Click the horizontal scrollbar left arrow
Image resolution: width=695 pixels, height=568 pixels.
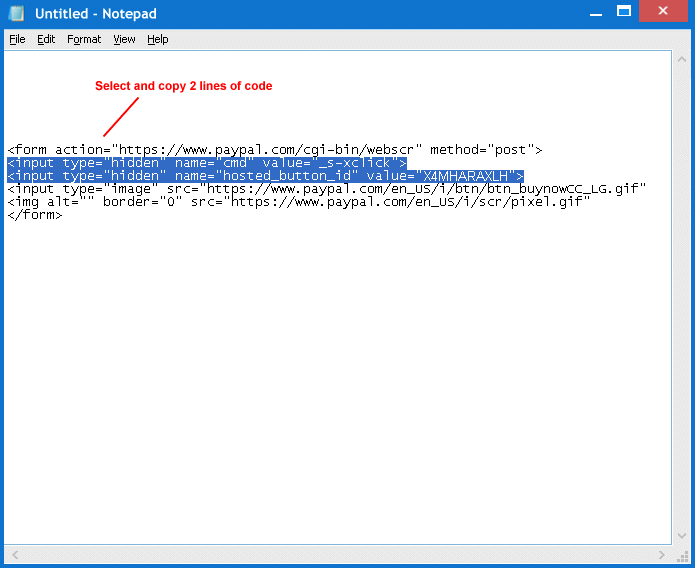pyautogui.click(x=15, y=555)
